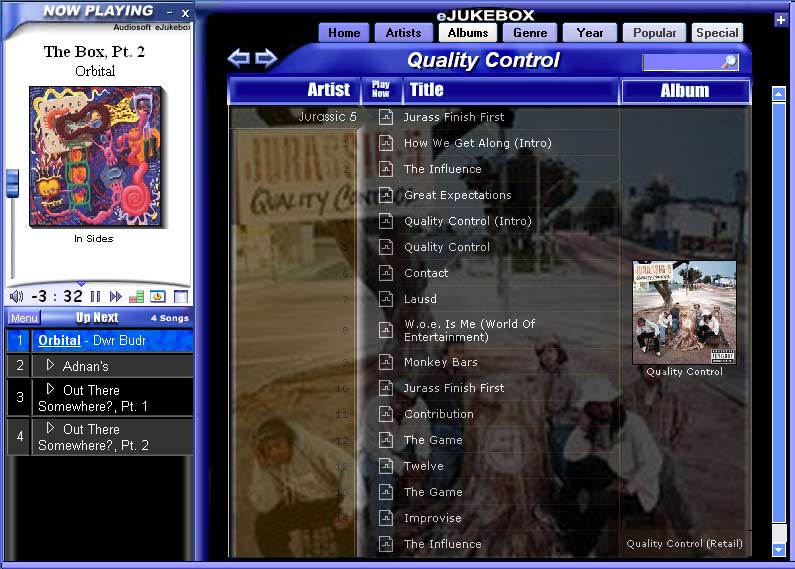
Task: Click the note icon beside 'Lausd'
Action: click(x=386, y=299)
